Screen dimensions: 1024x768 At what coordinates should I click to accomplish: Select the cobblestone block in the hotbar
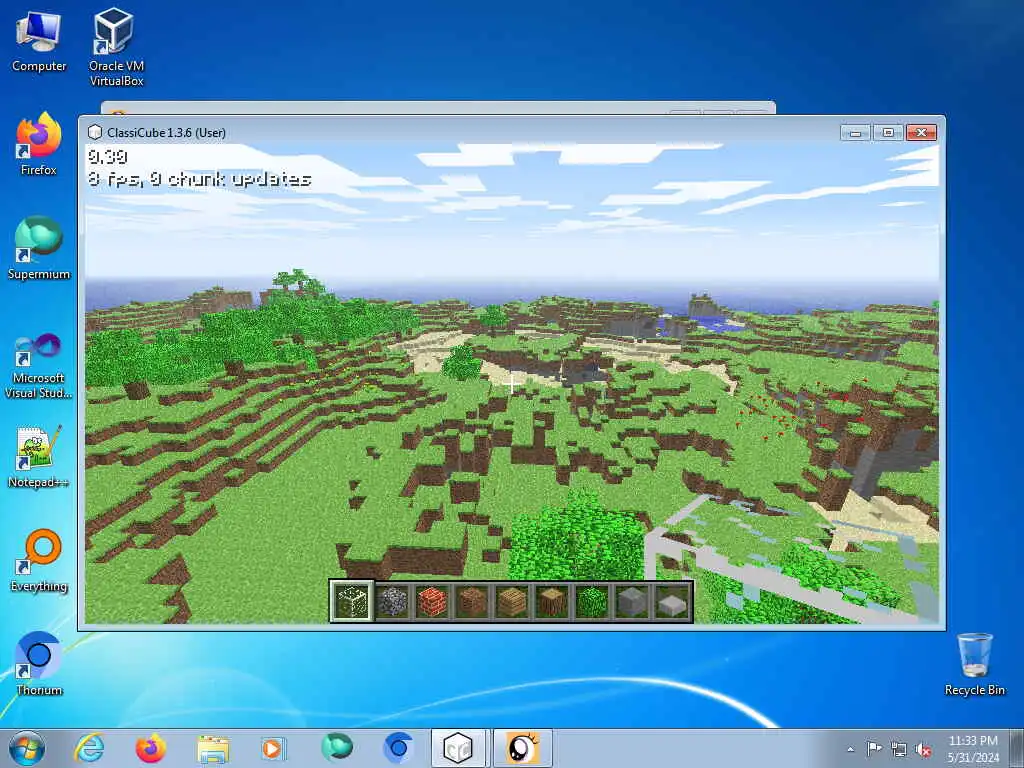coord(392,601)
